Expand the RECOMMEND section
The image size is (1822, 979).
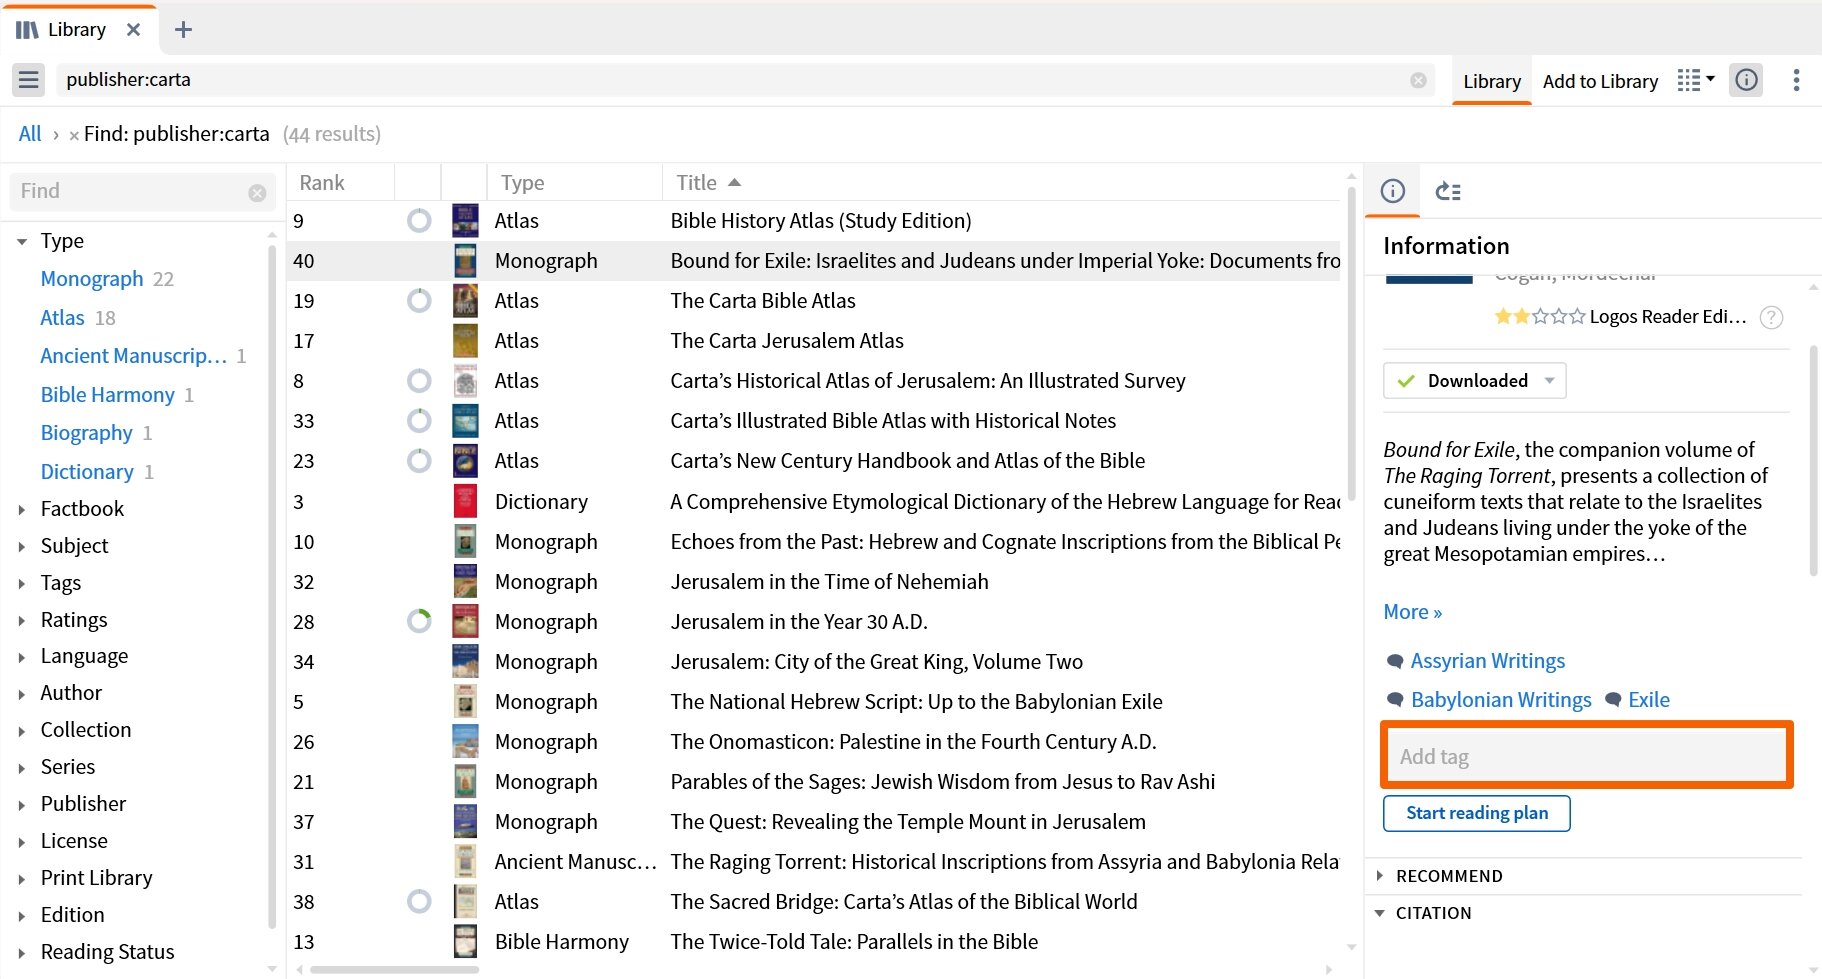(x=1380, y=876)
